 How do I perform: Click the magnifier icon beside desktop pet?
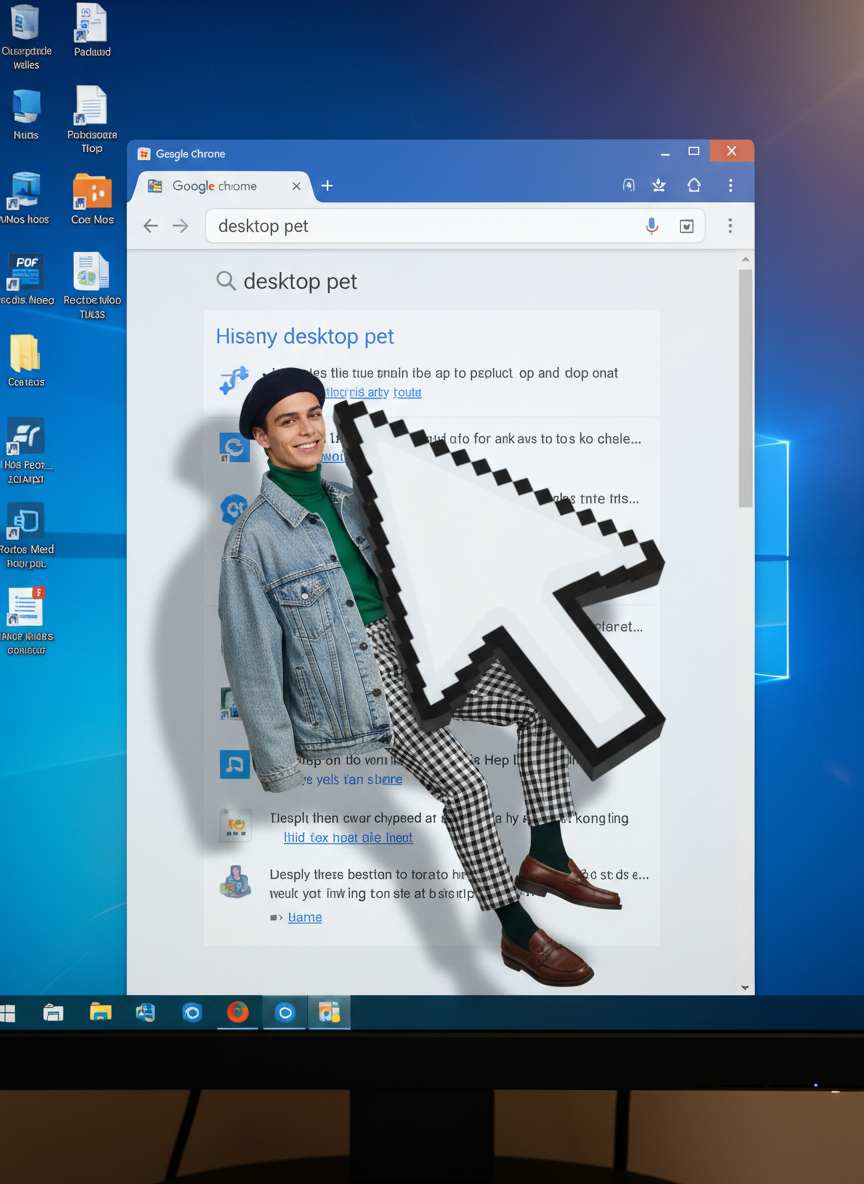(226, 281)
